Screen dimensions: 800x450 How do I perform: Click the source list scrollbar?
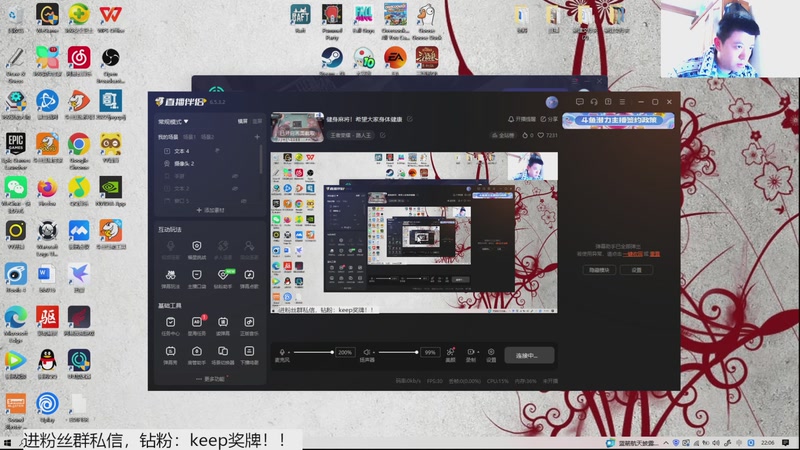coord(262,159)
